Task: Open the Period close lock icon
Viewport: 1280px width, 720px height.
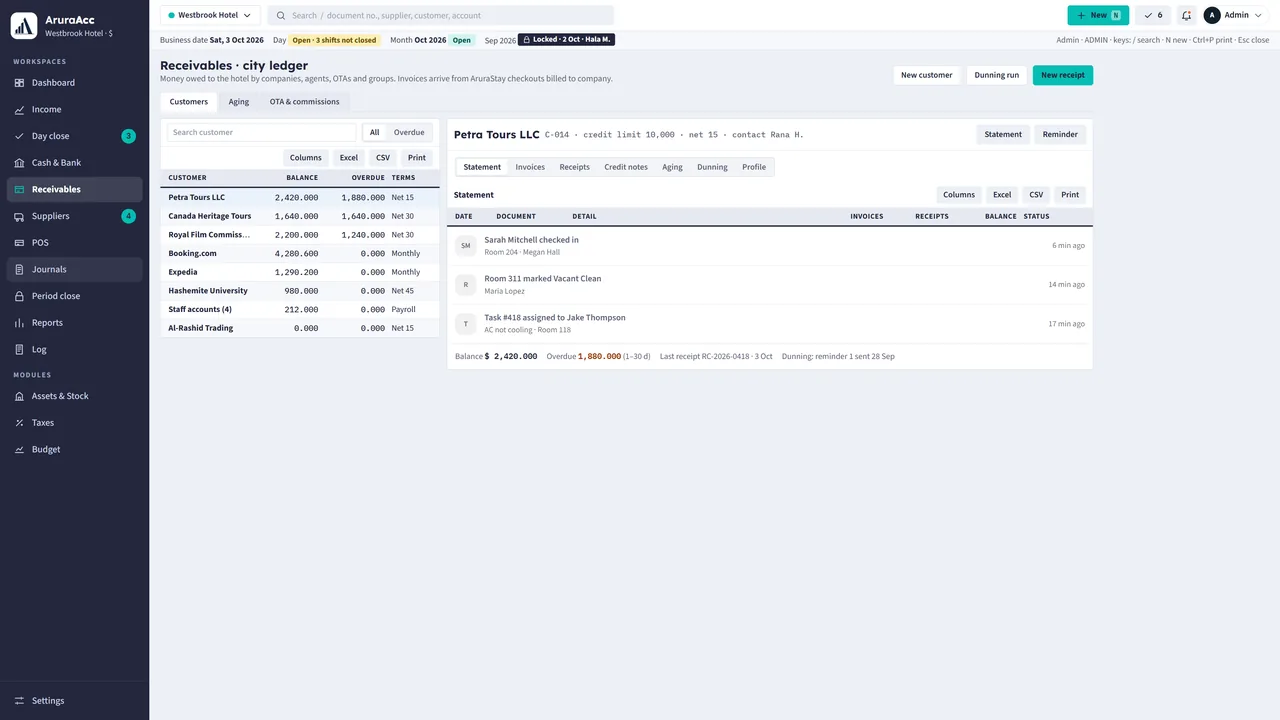Action: 20,296
